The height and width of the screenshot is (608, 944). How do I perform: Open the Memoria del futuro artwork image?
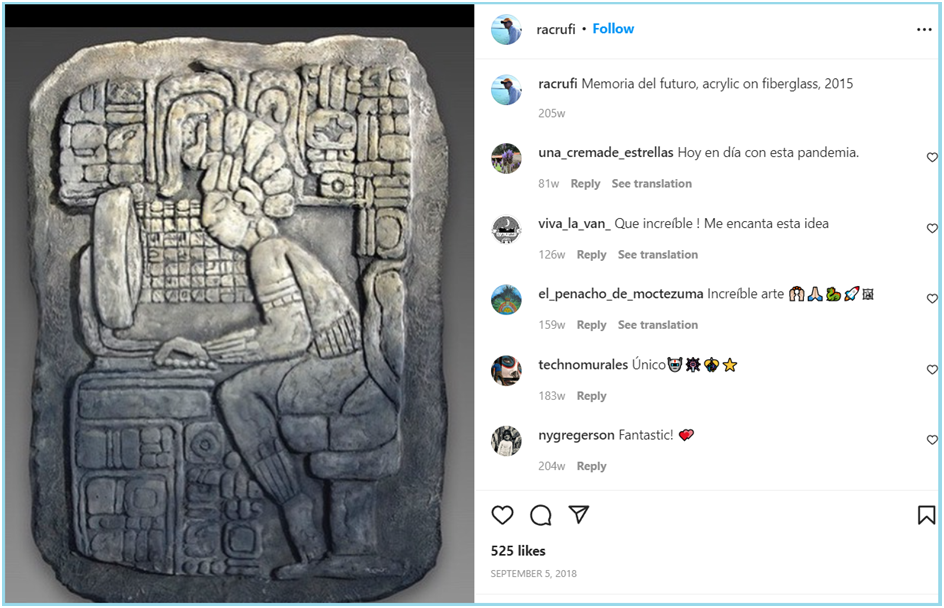coord(239,315)
